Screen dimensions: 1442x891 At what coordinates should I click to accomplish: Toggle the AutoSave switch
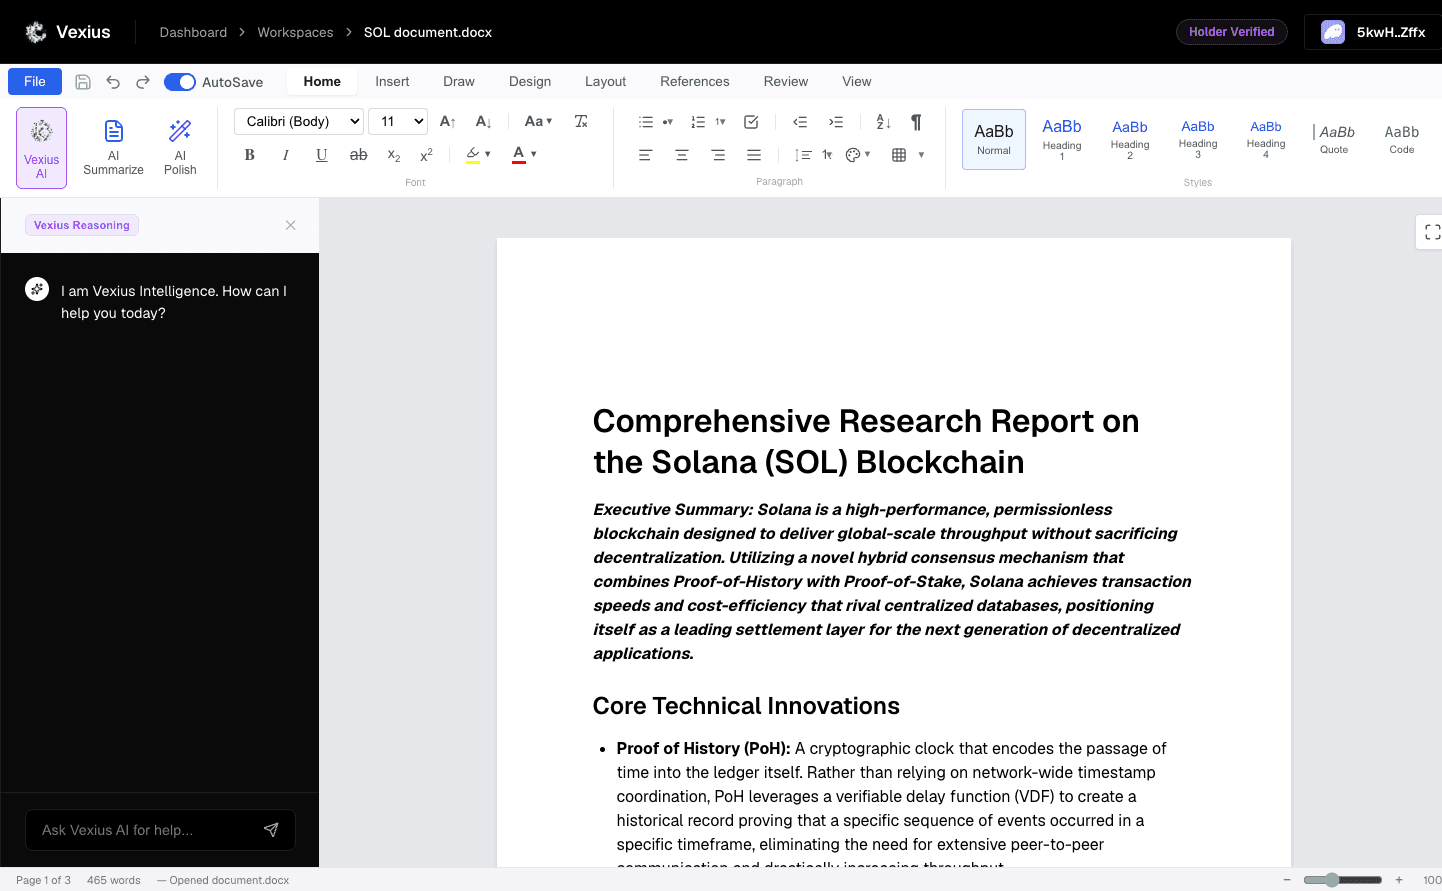180,82
